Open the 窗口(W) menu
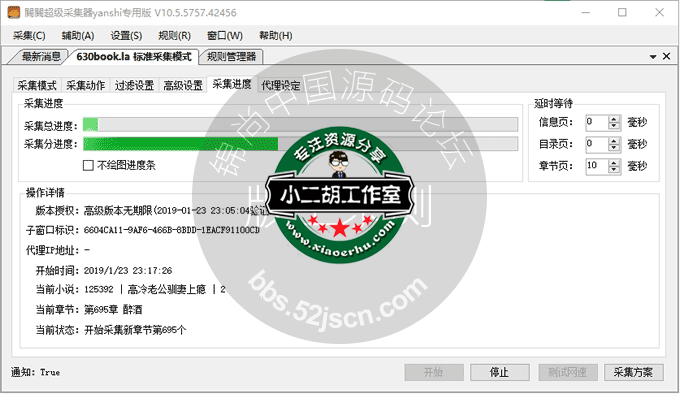This screenshot has height=394, width=680. (225, 36)
